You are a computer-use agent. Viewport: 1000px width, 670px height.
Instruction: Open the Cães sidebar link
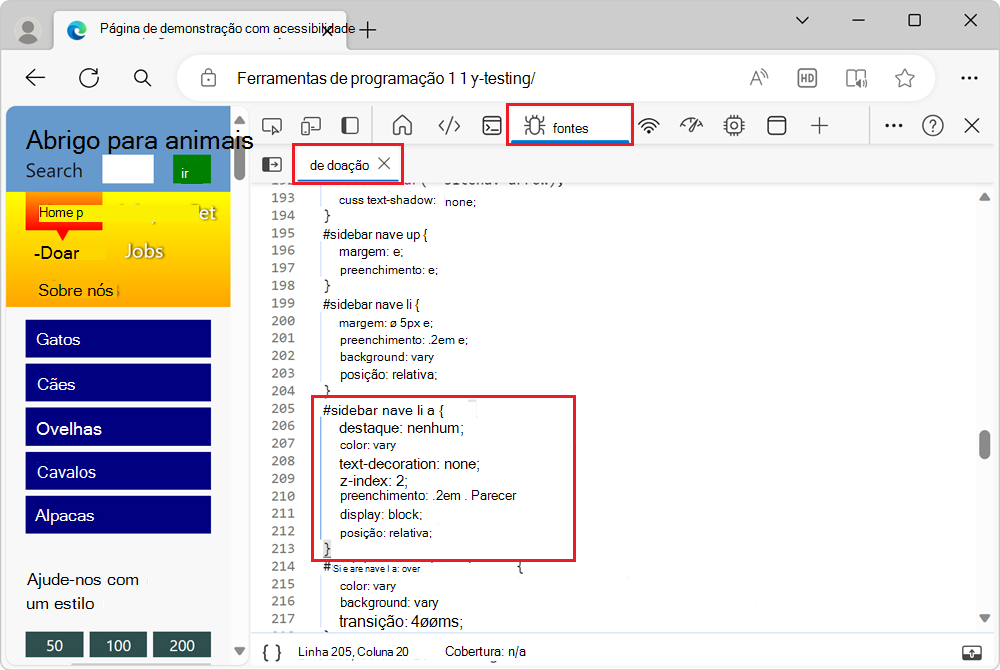tap(118, 383)
